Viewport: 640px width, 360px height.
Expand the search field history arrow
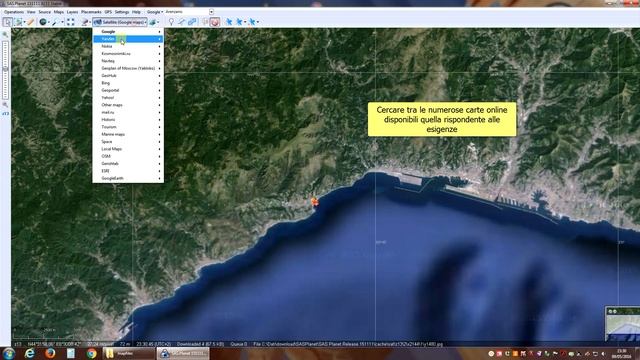coord(211,12)
